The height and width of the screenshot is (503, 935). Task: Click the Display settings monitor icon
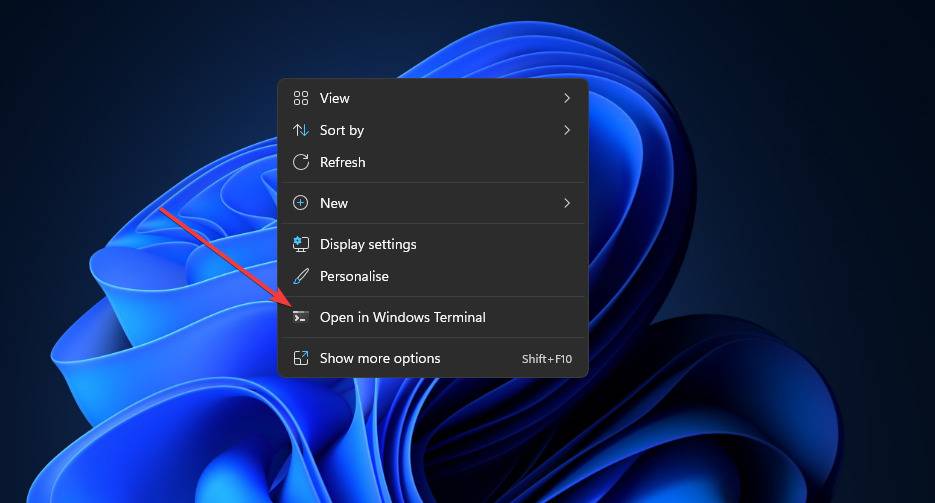pyautogui.click(x=301, y=244)
